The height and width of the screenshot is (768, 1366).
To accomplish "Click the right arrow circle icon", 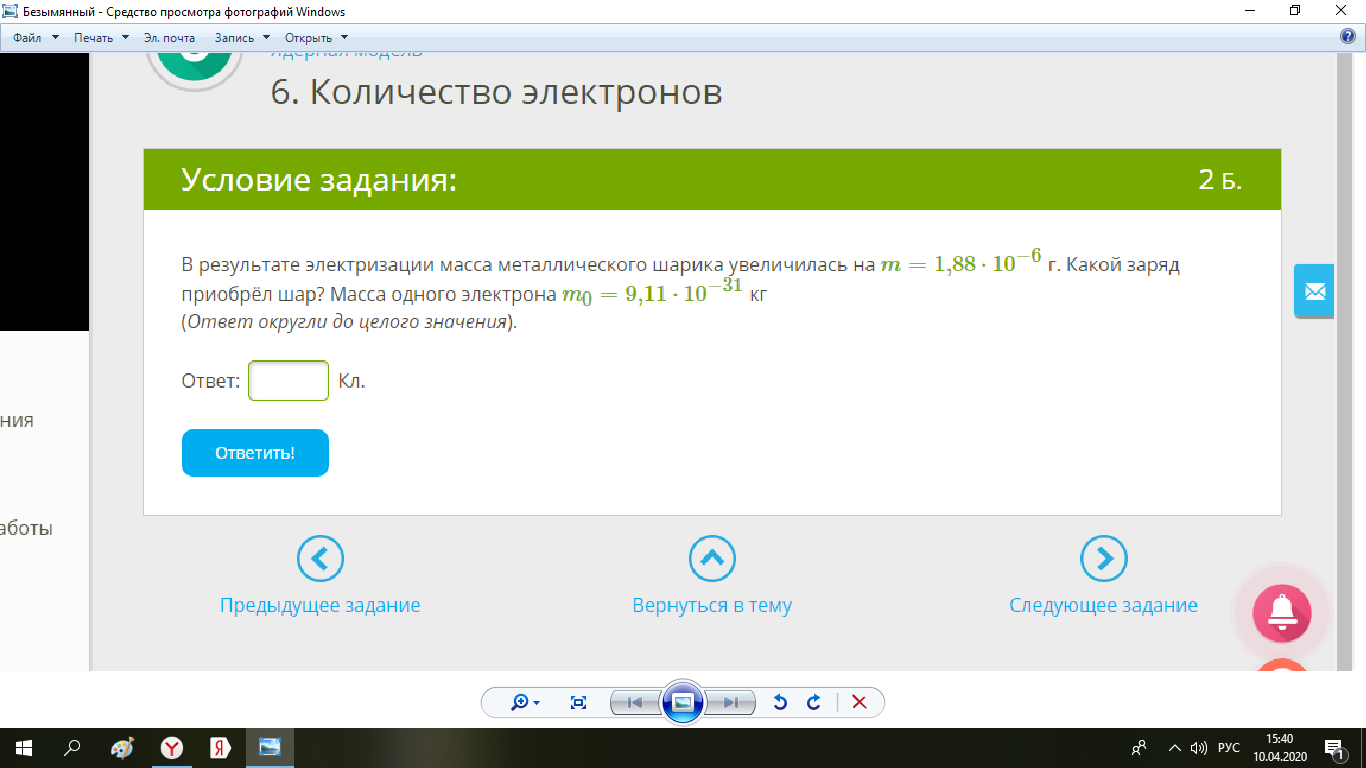I will [x=1104, y=558].
